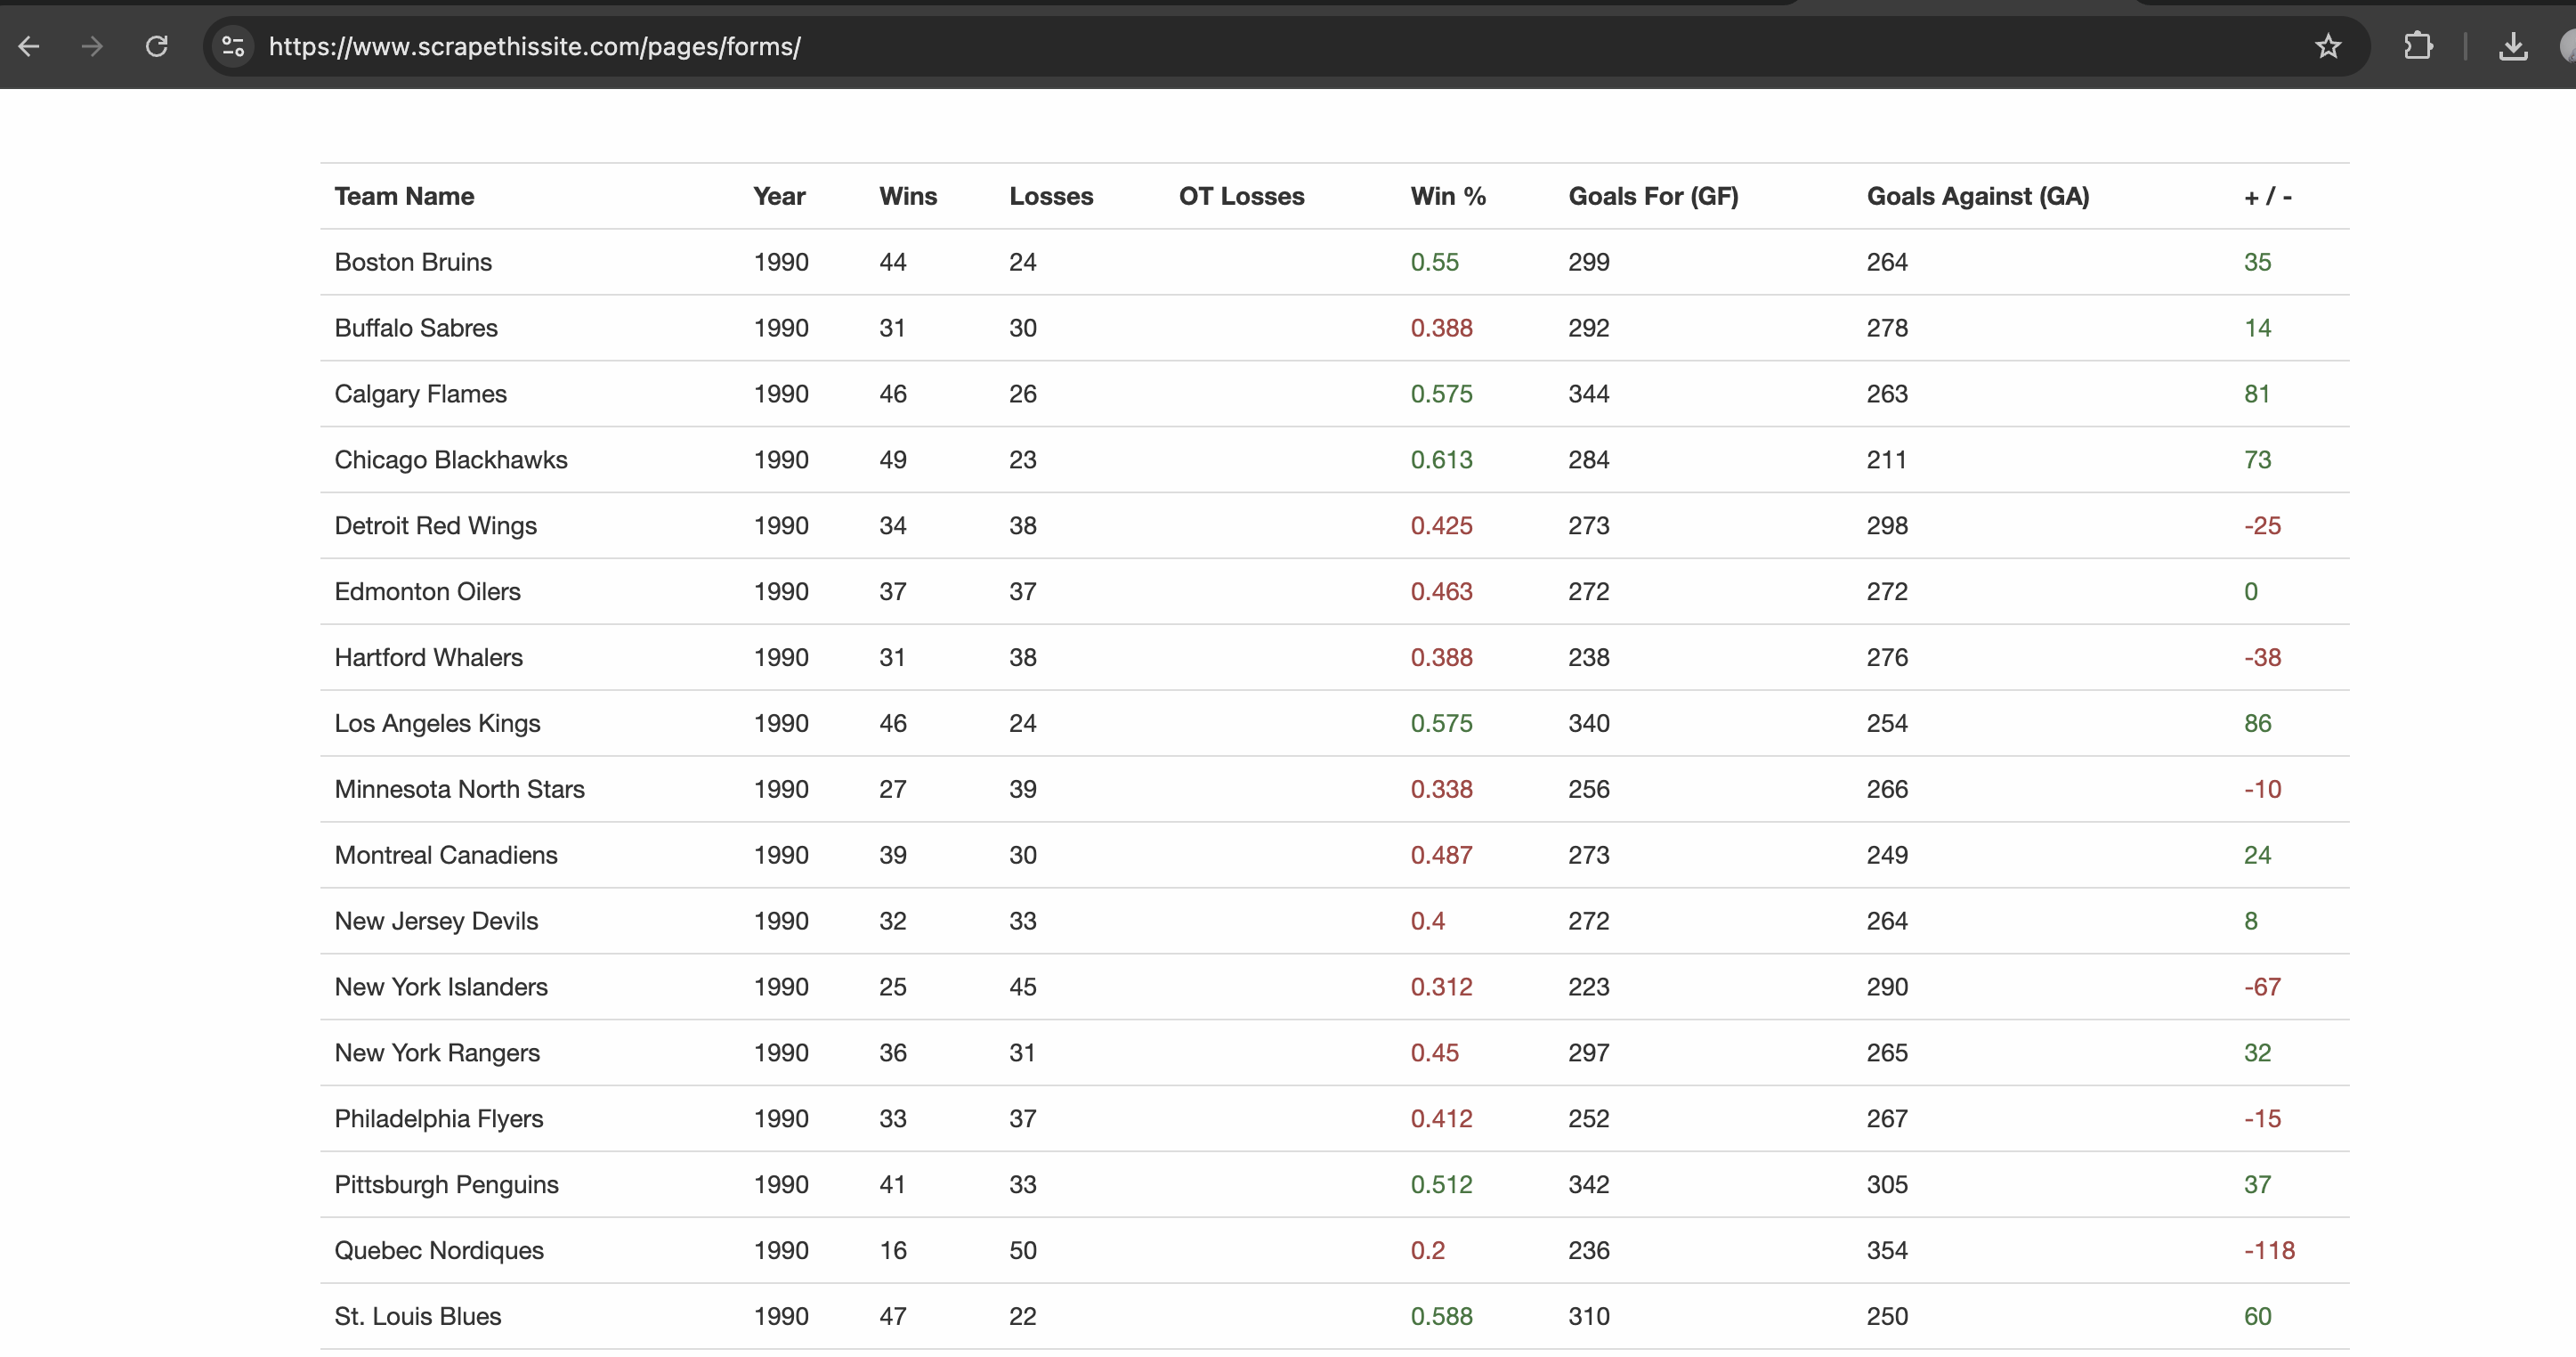The height and width of the screenshot is (1357, 2576).
Task: Click the browser back arrow
Action: pos(29,46)
